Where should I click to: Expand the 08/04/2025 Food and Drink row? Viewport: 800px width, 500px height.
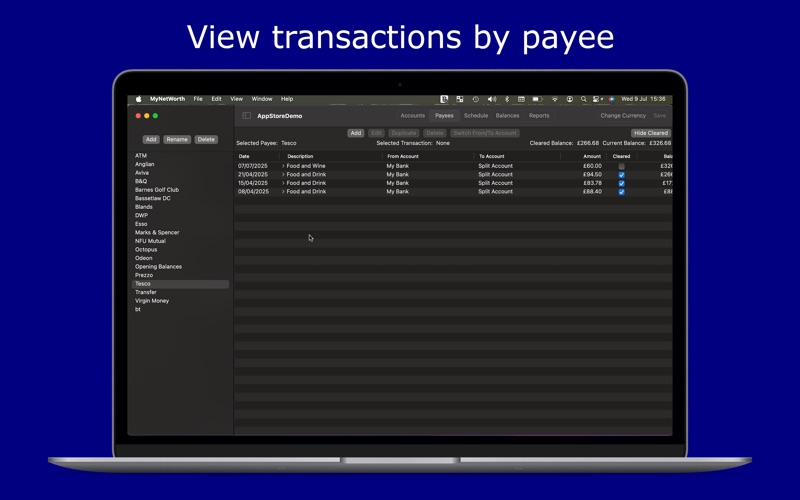(x=283, y=192)
